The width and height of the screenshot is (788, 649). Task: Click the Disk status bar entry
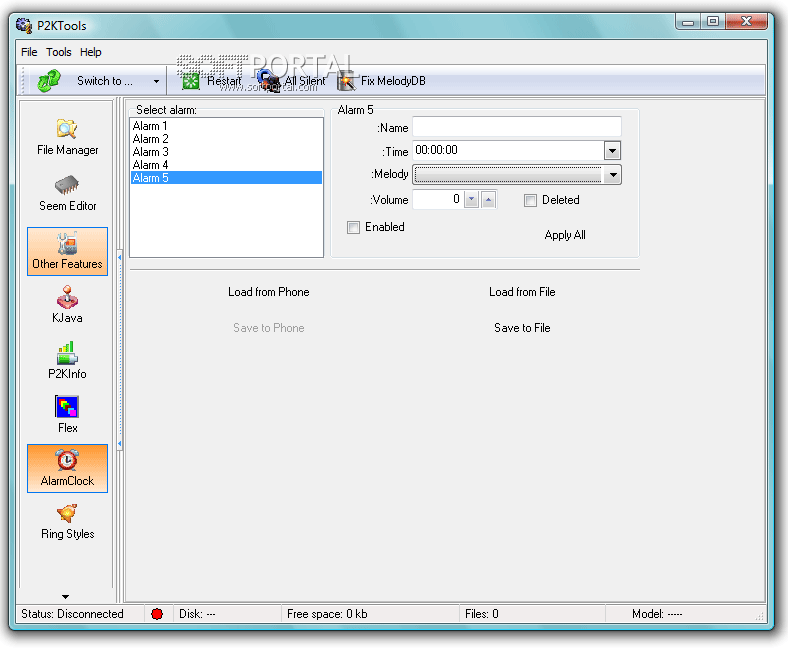197,614
